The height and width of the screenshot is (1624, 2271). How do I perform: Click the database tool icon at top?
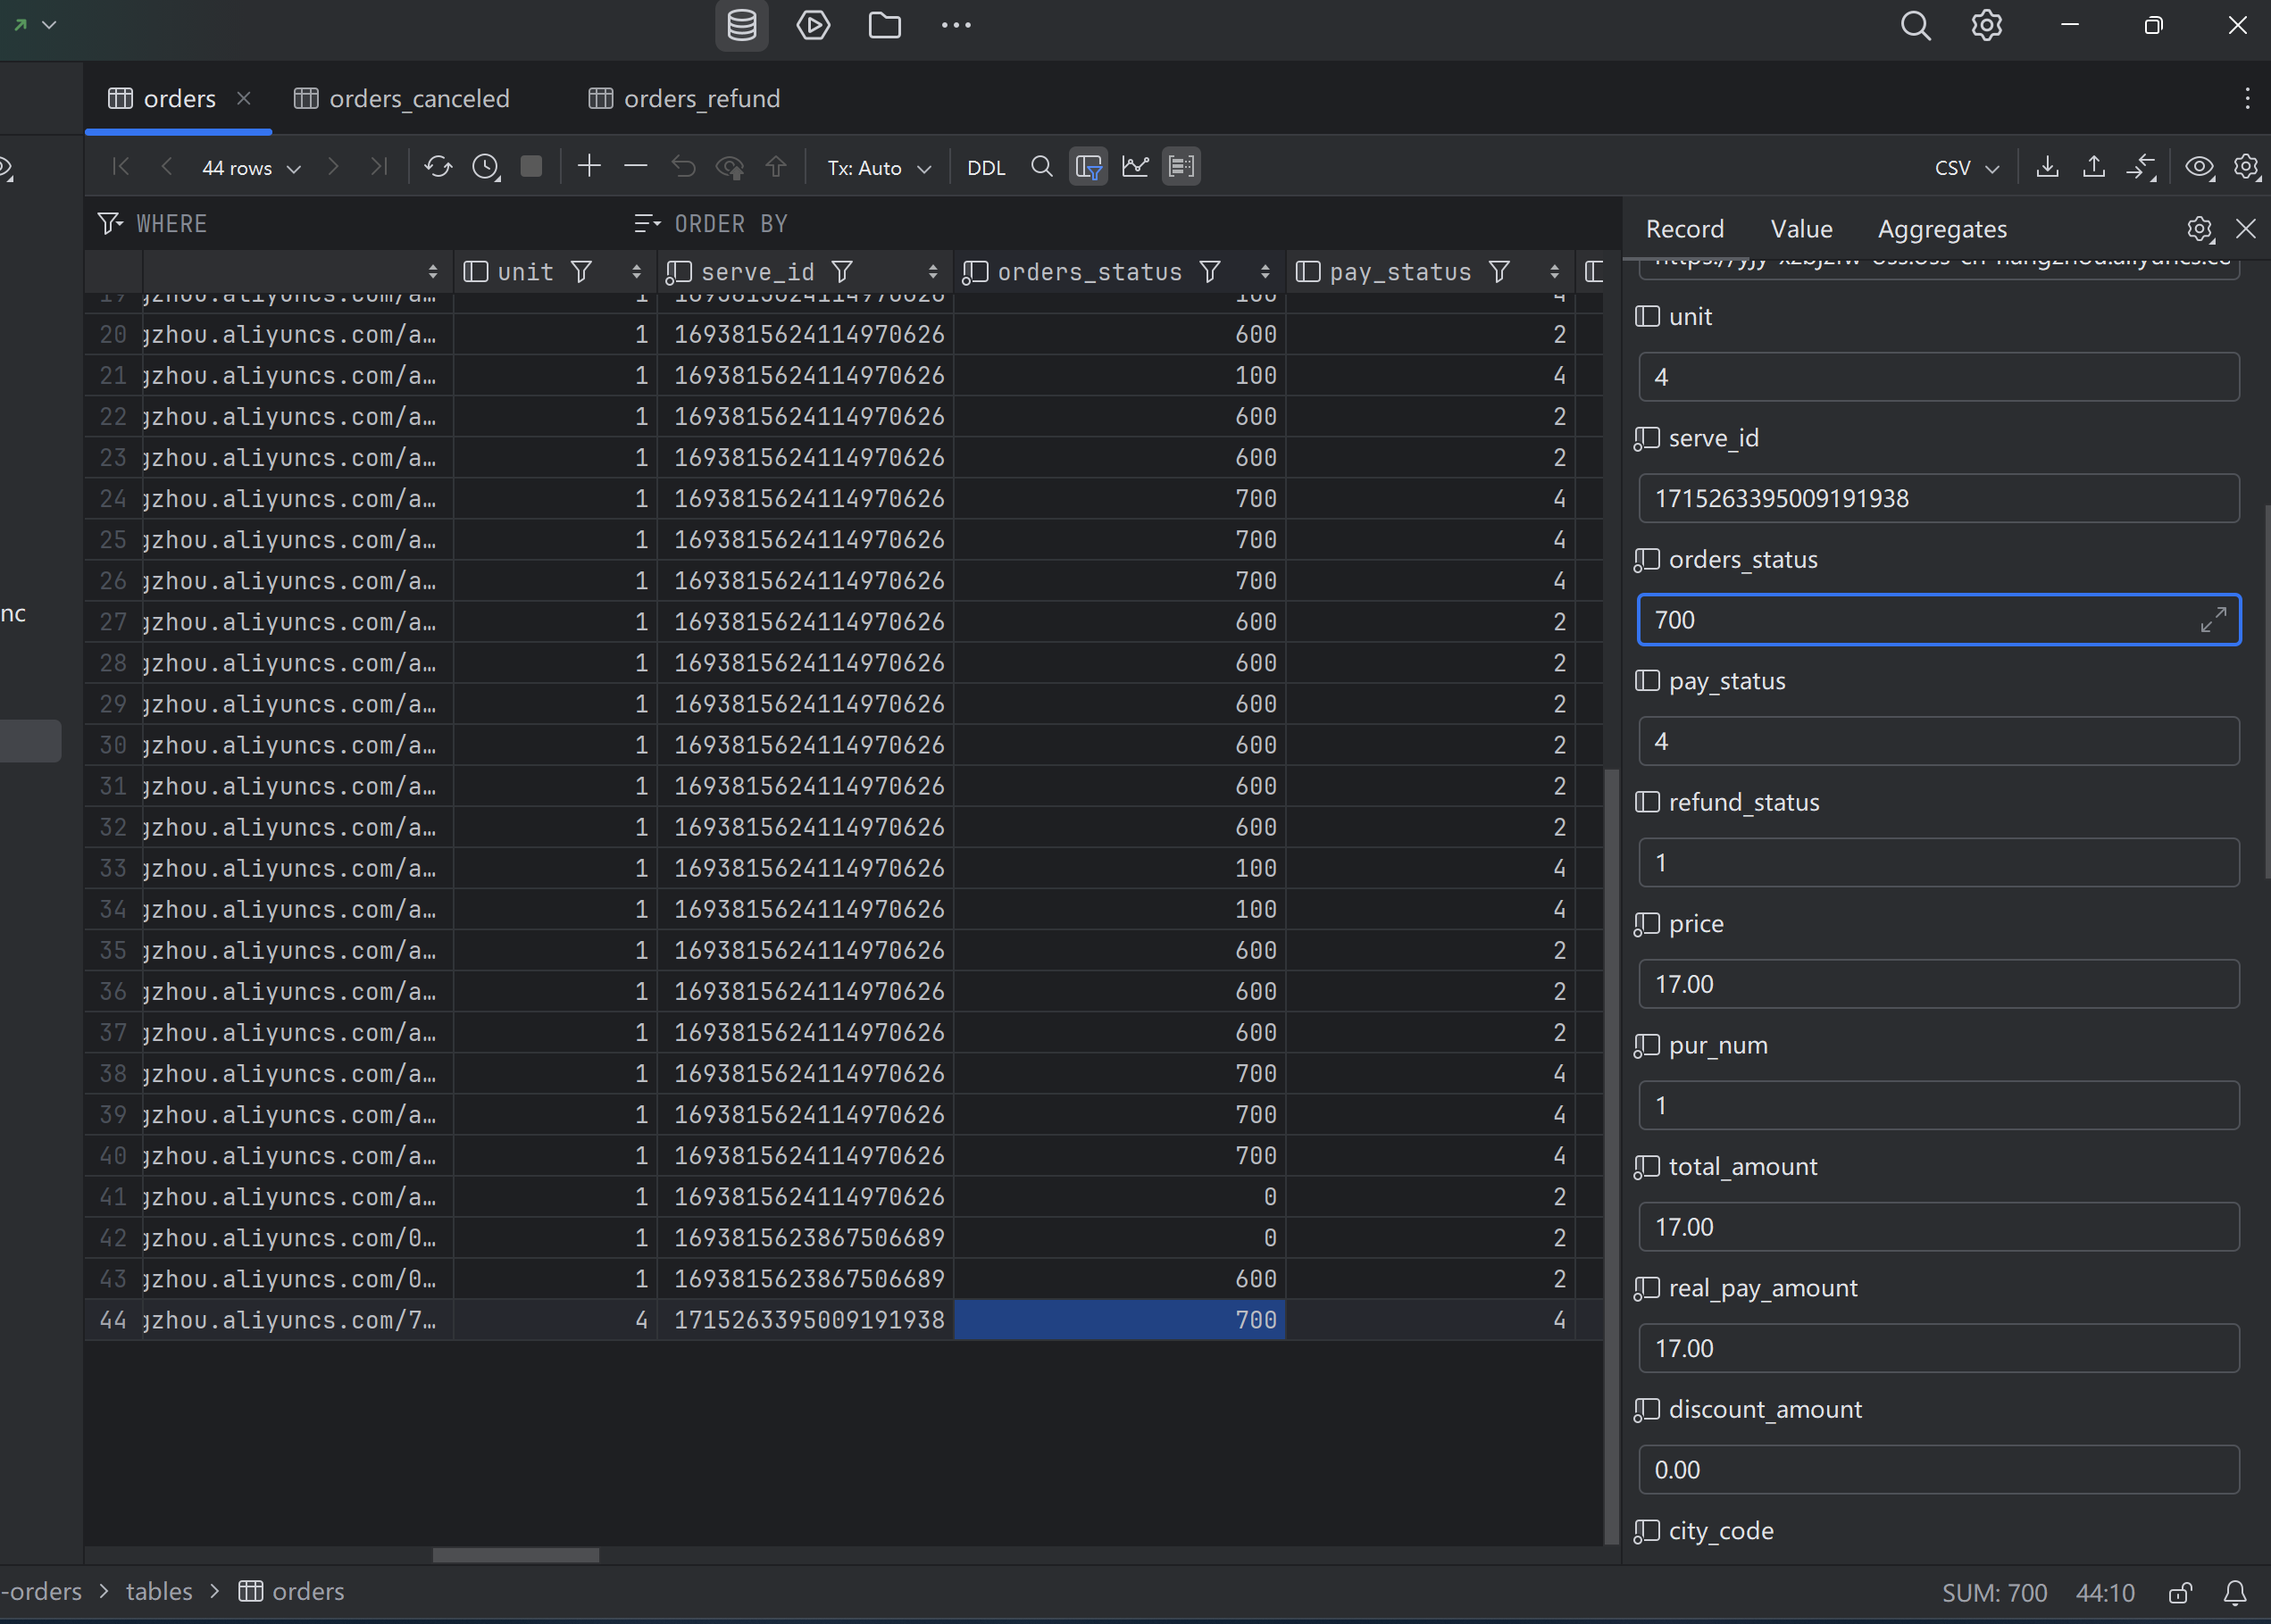click(741, 26)
